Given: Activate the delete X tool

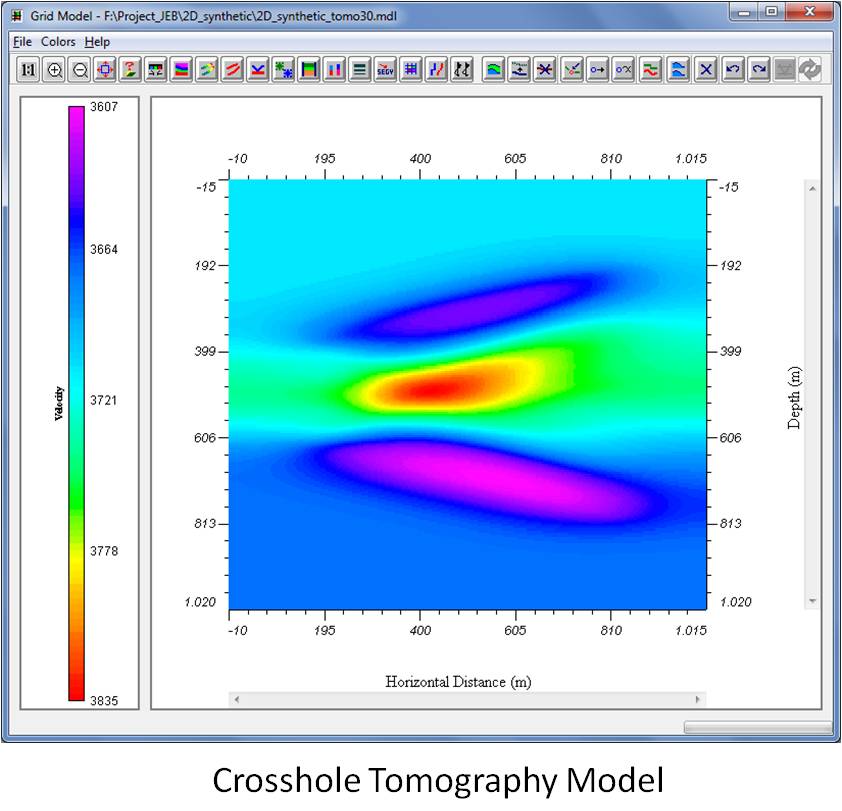Looking at the screenshot, I should pyautogui.click(x=705, y=70).
